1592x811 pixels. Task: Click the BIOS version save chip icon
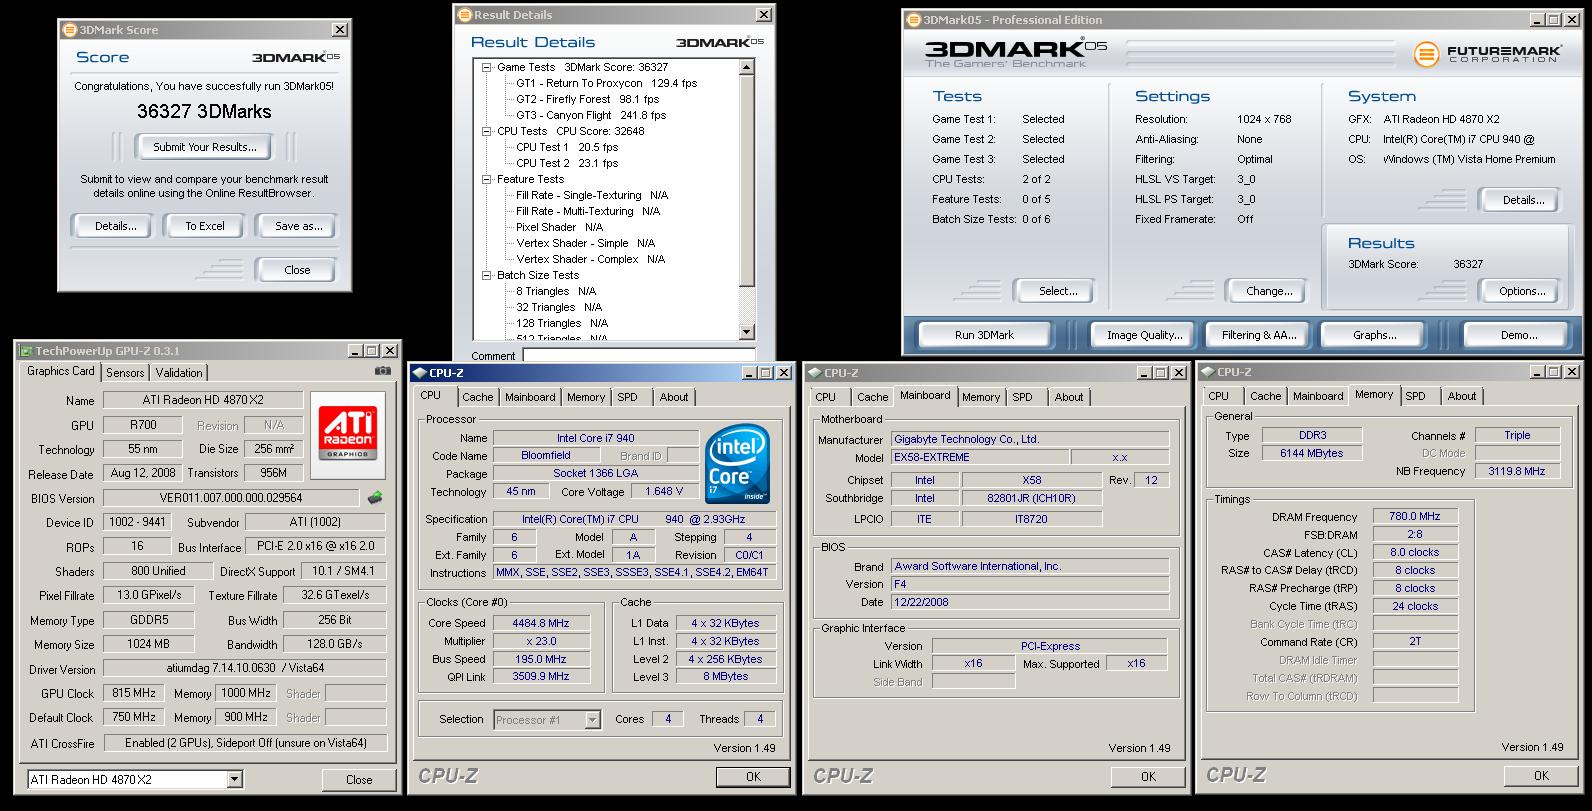tap(375, 497)
